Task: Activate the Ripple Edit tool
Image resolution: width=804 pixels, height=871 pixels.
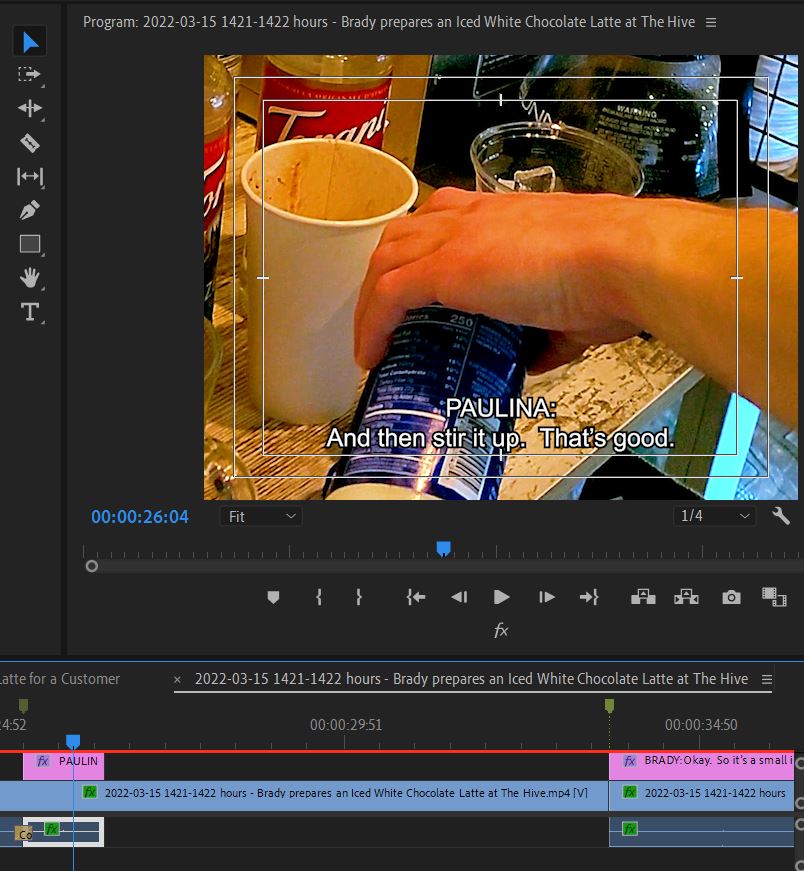Action: pyautogui.click(x=30, y=108)
